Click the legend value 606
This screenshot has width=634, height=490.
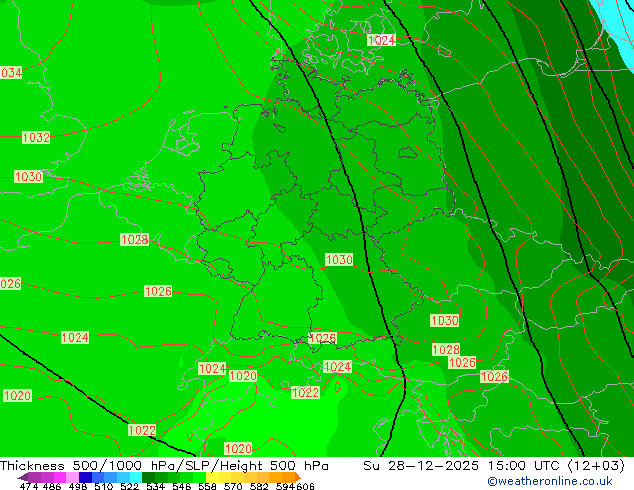[x=305, y=486]
